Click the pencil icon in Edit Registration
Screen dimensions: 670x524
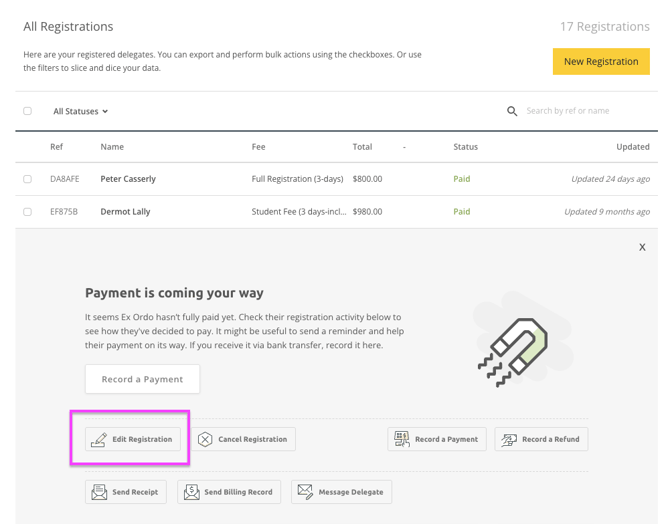(x=99, y=440)
